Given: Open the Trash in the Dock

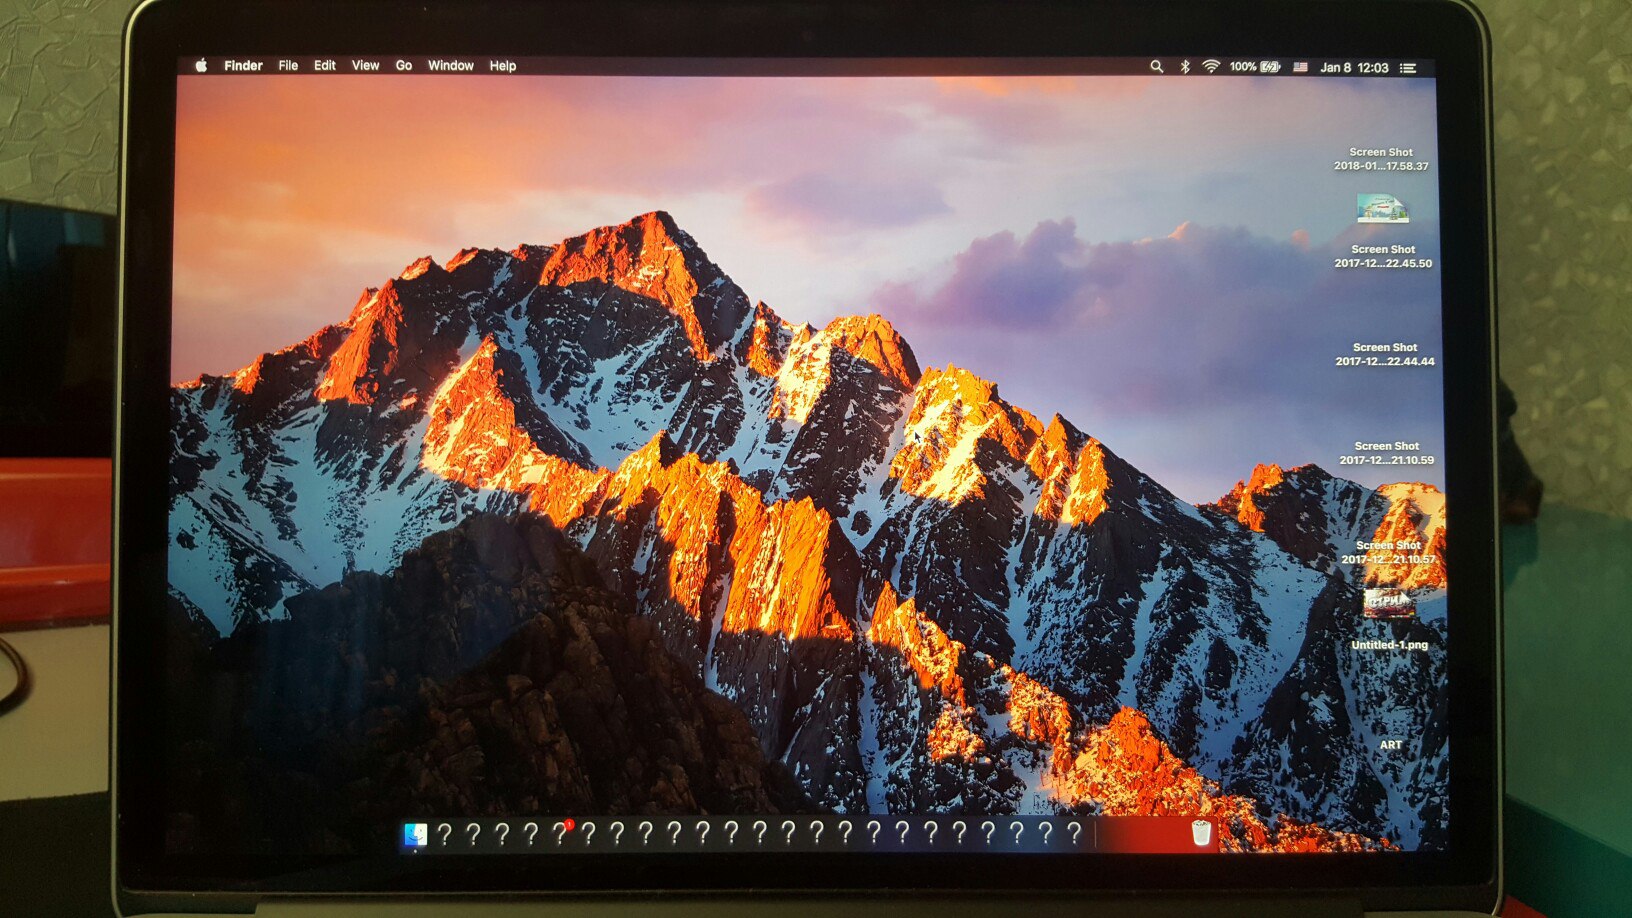Looking at the screenshot, I should 1202,833.
